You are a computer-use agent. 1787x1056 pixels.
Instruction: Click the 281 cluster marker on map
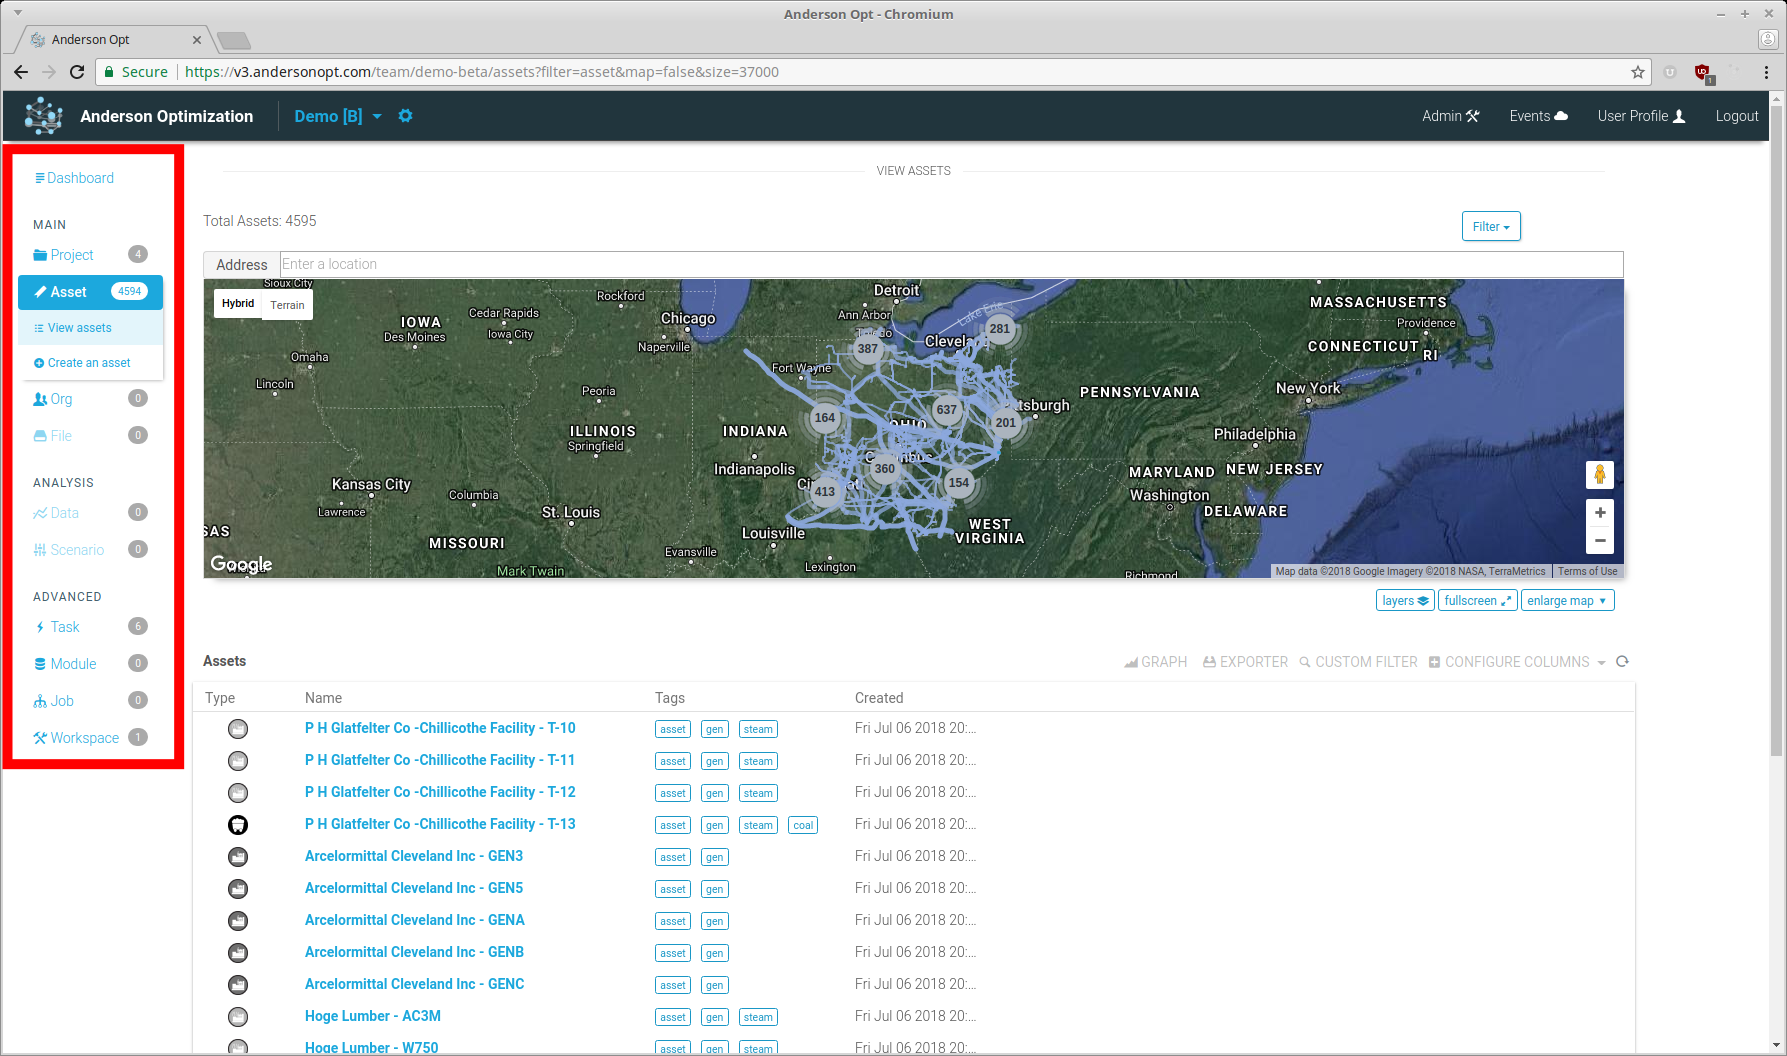tap(999, 329)
